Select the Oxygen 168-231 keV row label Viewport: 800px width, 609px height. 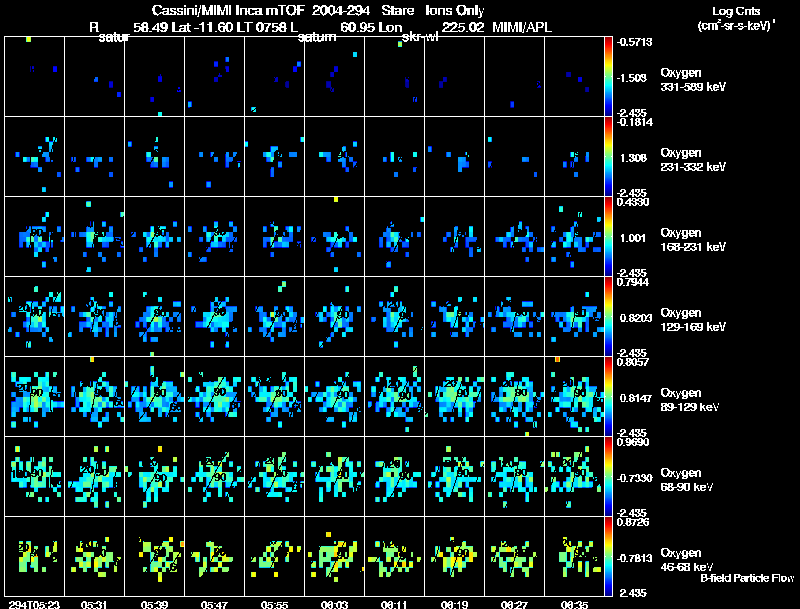pyautogui.click(x=693, y=240)
